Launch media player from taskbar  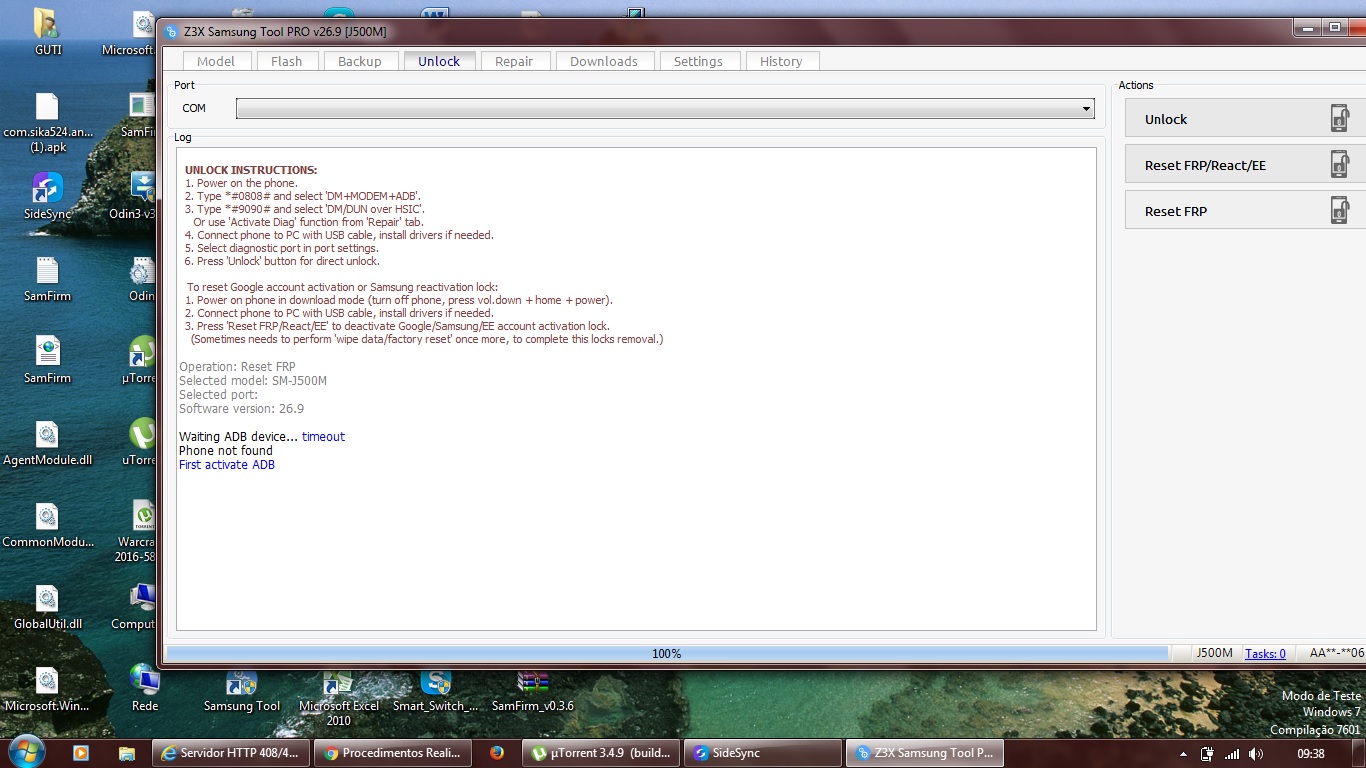(x=81, y=753)
